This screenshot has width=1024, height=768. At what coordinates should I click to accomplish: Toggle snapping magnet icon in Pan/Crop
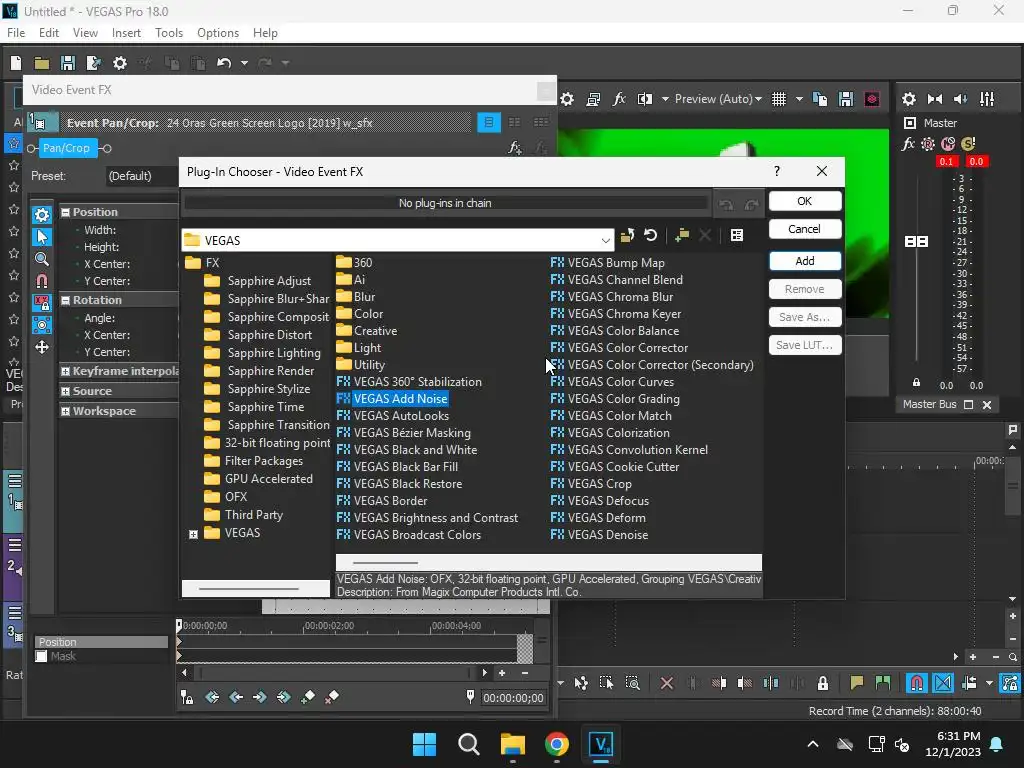click(x=42, y=281)
